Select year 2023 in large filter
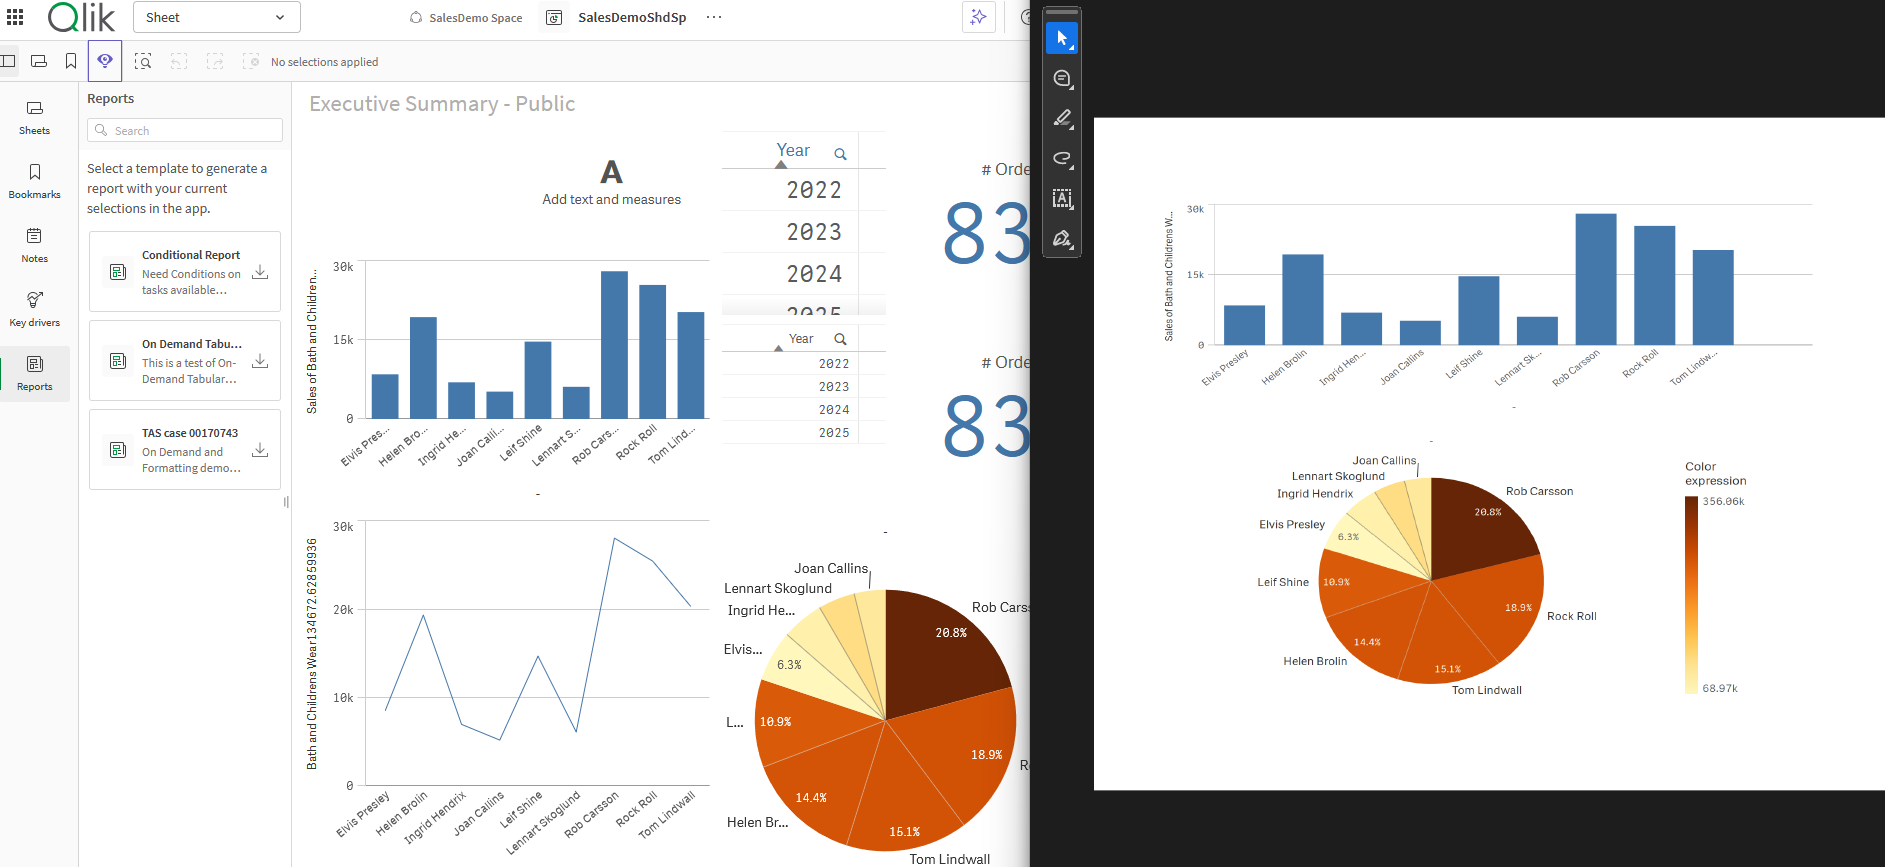Image resolution: width=1885 pixels, height=867 pixels. coord(813,232)
